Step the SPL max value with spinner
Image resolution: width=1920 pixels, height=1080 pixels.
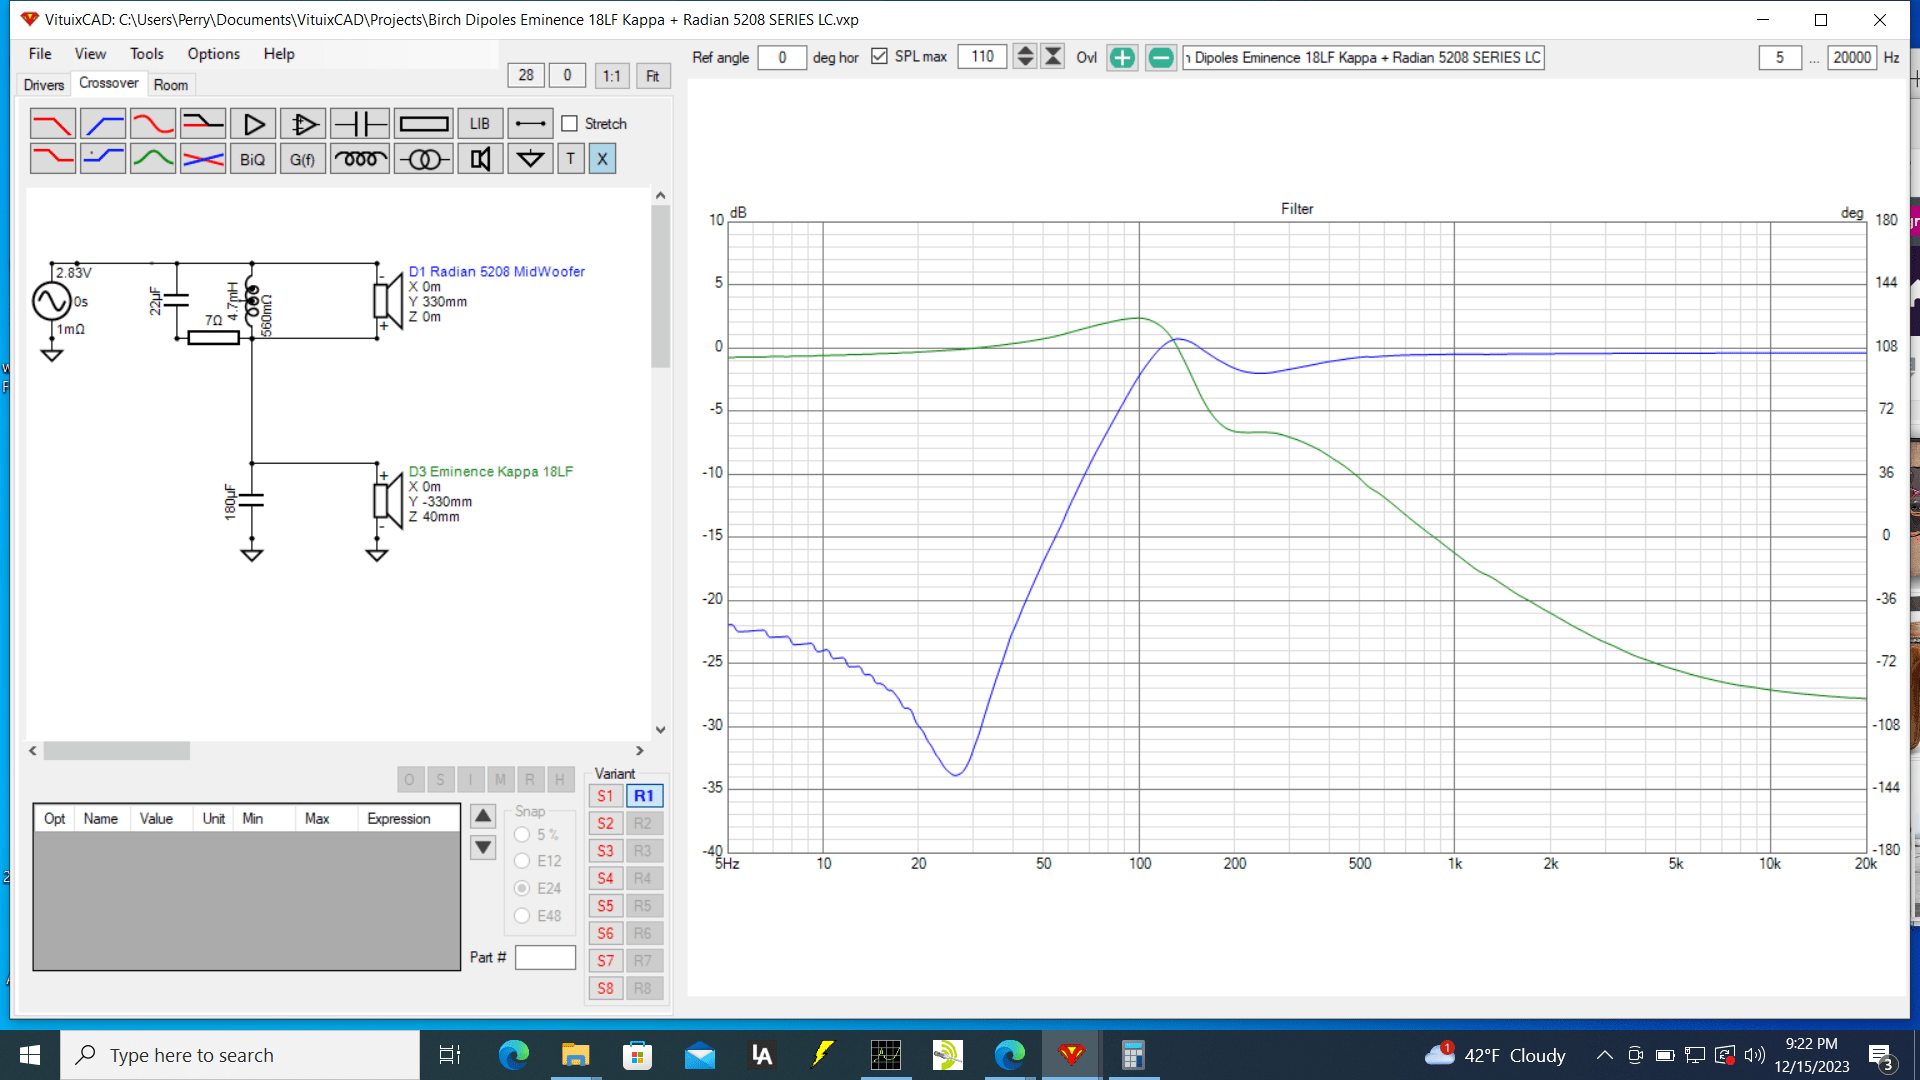point(1025,57)
